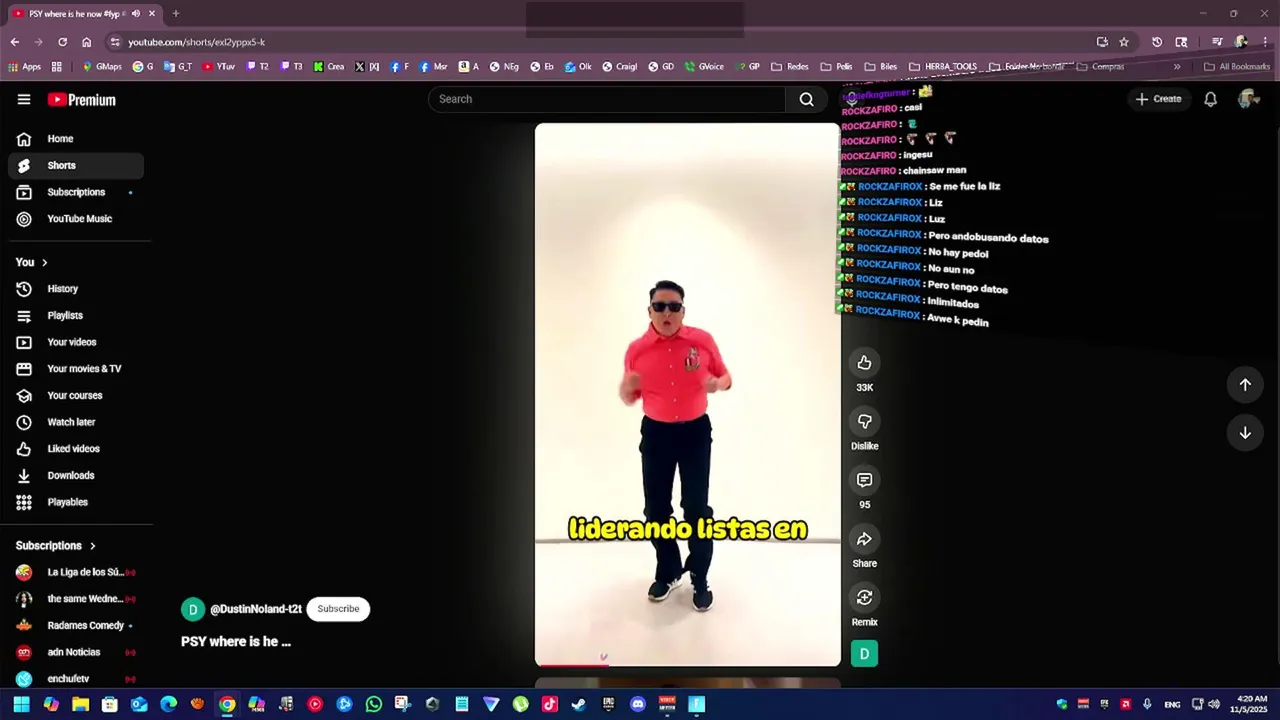
Task: Open Playables in the sidebar
Action: pyautogui.click(x=76, y=502)
